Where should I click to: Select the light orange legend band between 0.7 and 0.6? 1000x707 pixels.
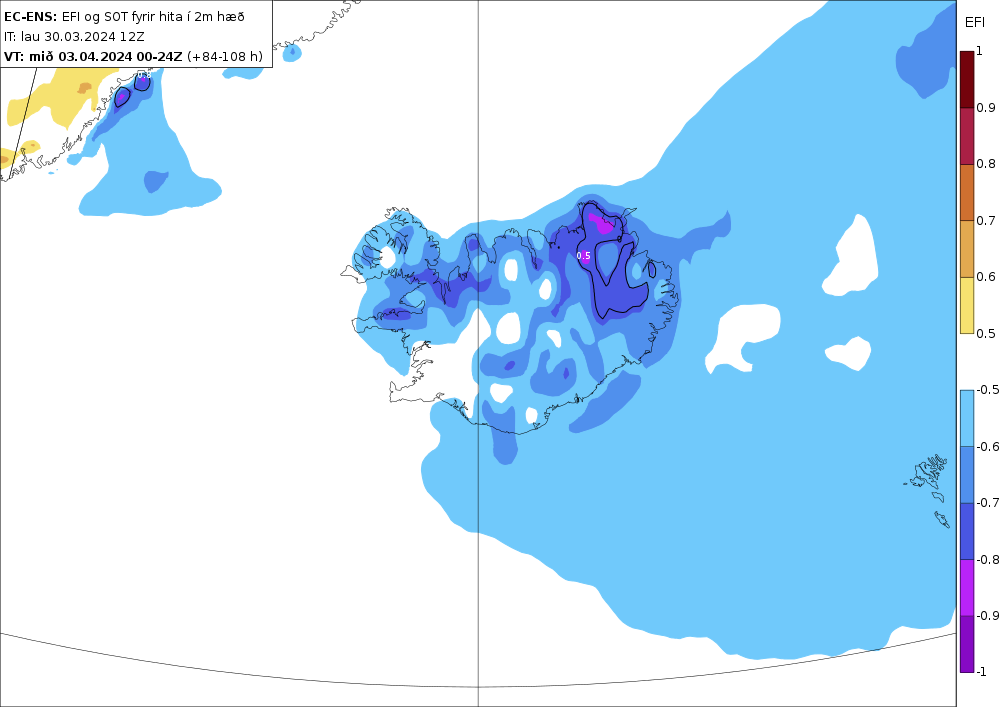967,249
